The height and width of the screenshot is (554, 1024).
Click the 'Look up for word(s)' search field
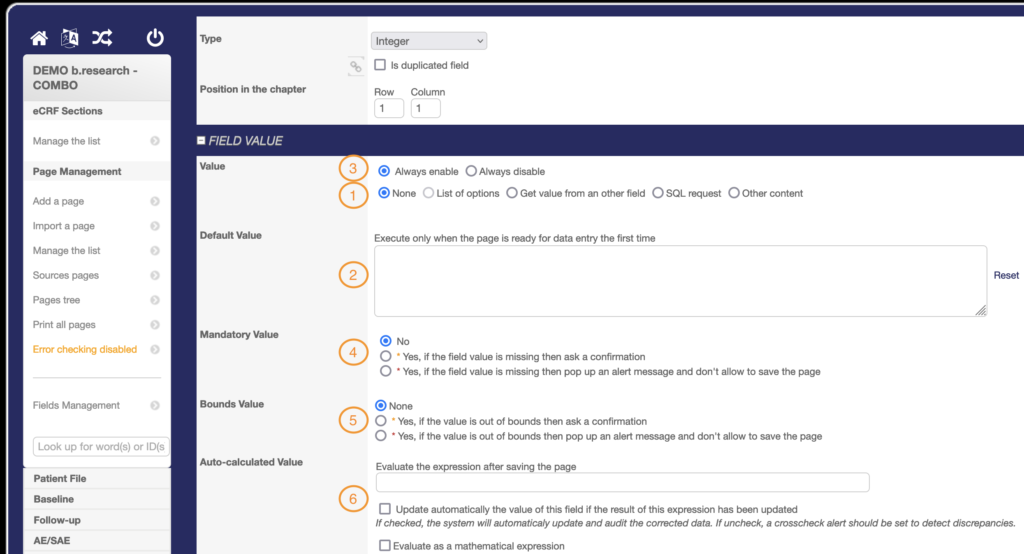[x=100, y=446]
